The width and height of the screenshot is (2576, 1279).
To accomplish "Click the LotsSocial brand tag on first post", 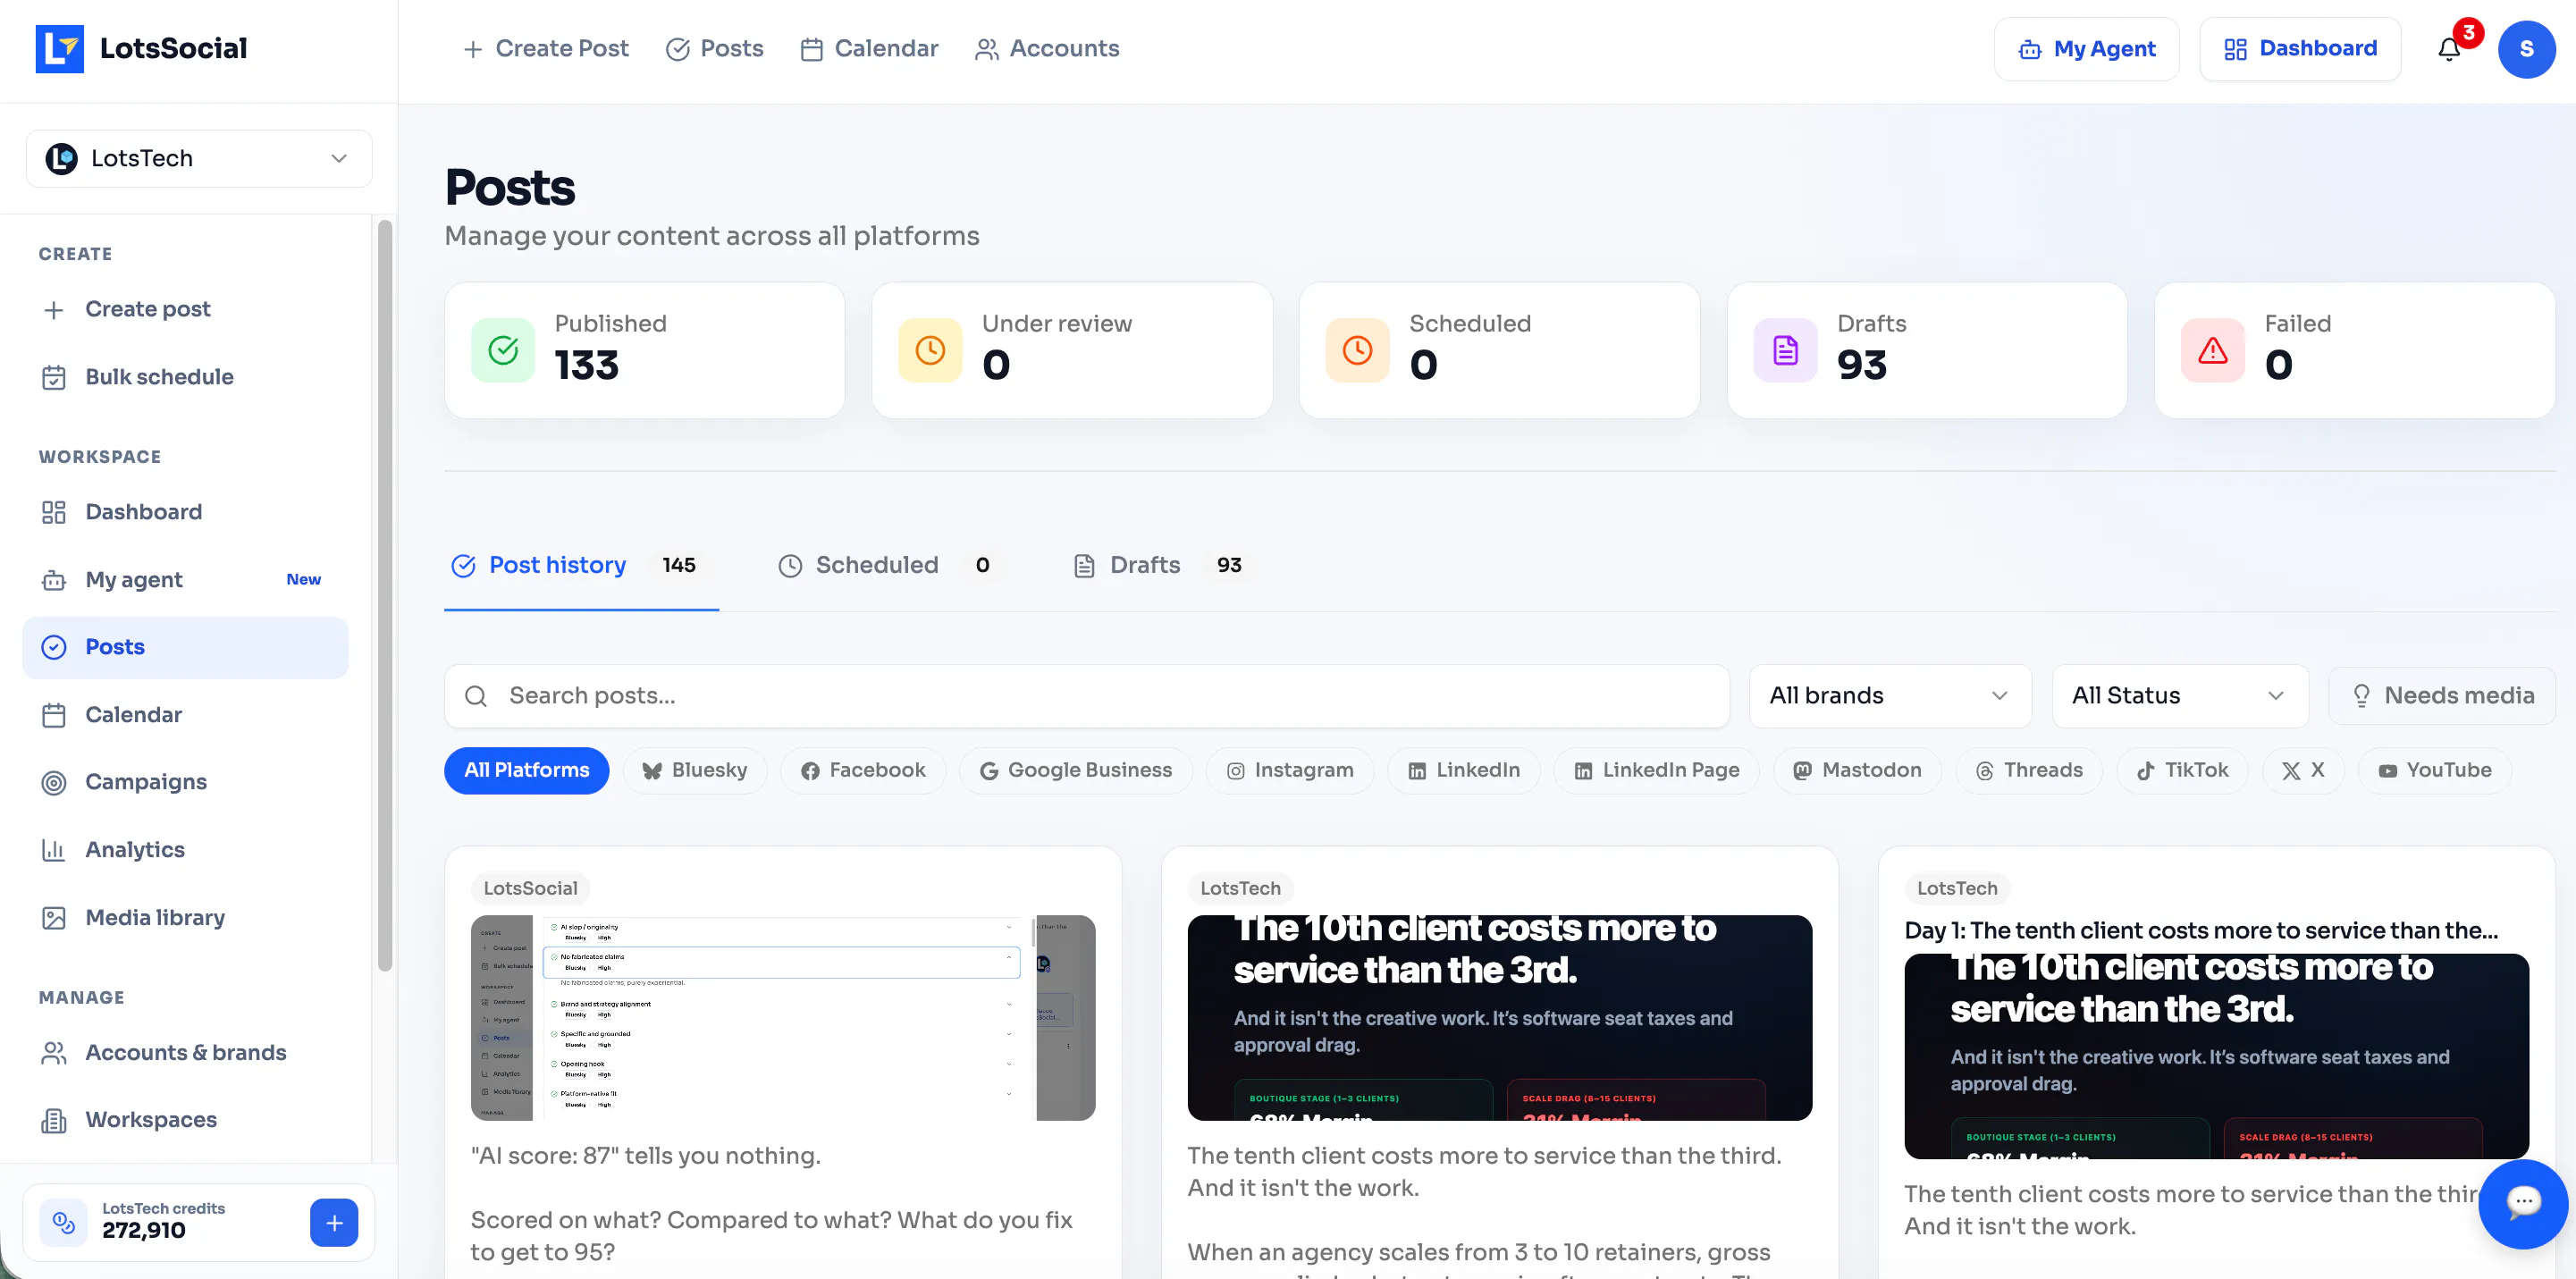I will click(x=530, y=888).
